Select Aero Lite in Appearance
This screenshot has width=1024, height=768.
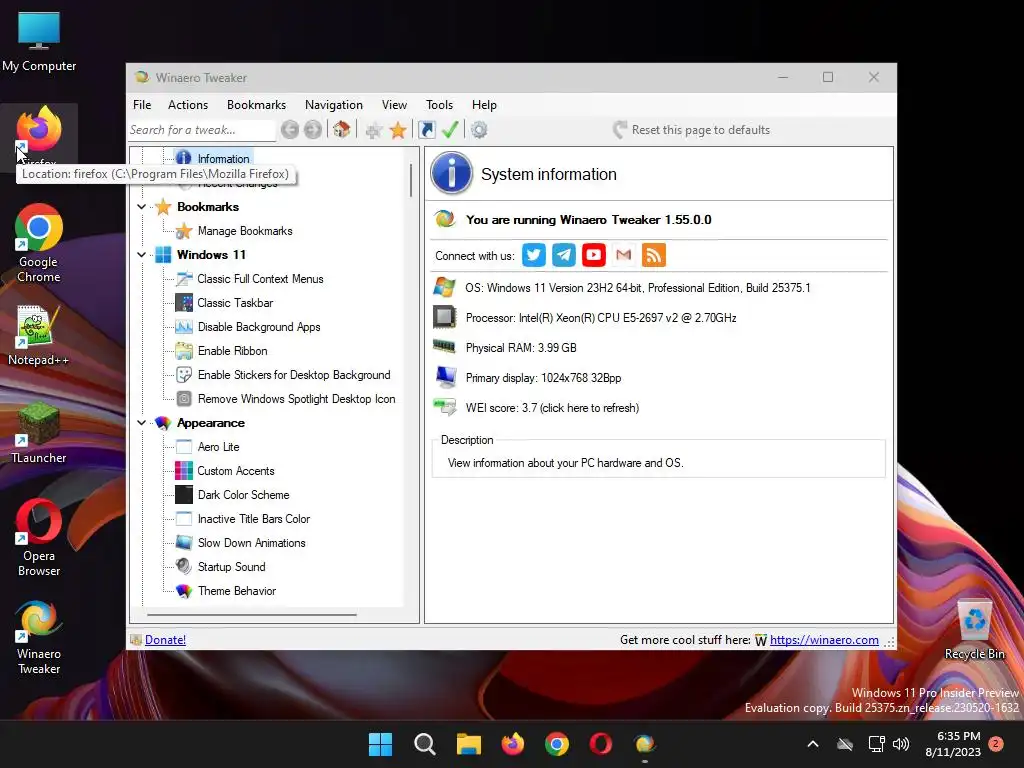tap(218, 447)
